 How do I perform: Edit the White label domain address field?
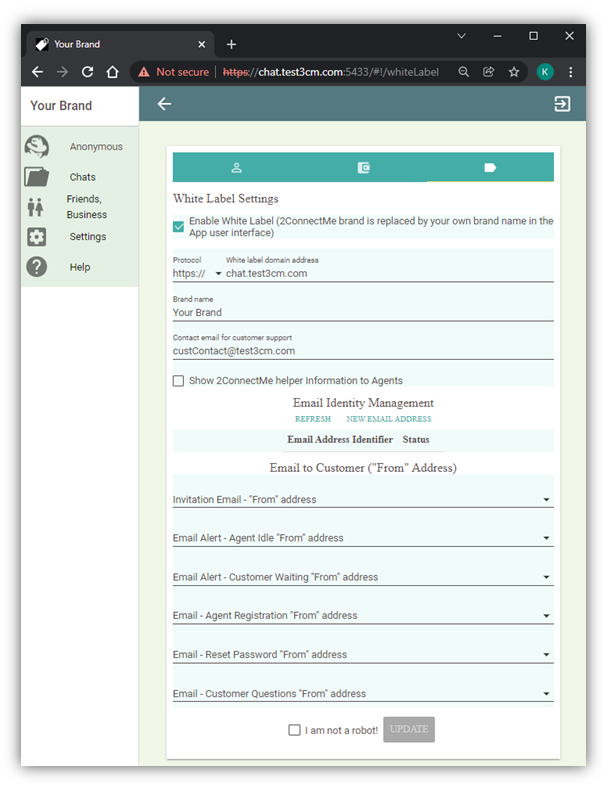tap(389, 273)
